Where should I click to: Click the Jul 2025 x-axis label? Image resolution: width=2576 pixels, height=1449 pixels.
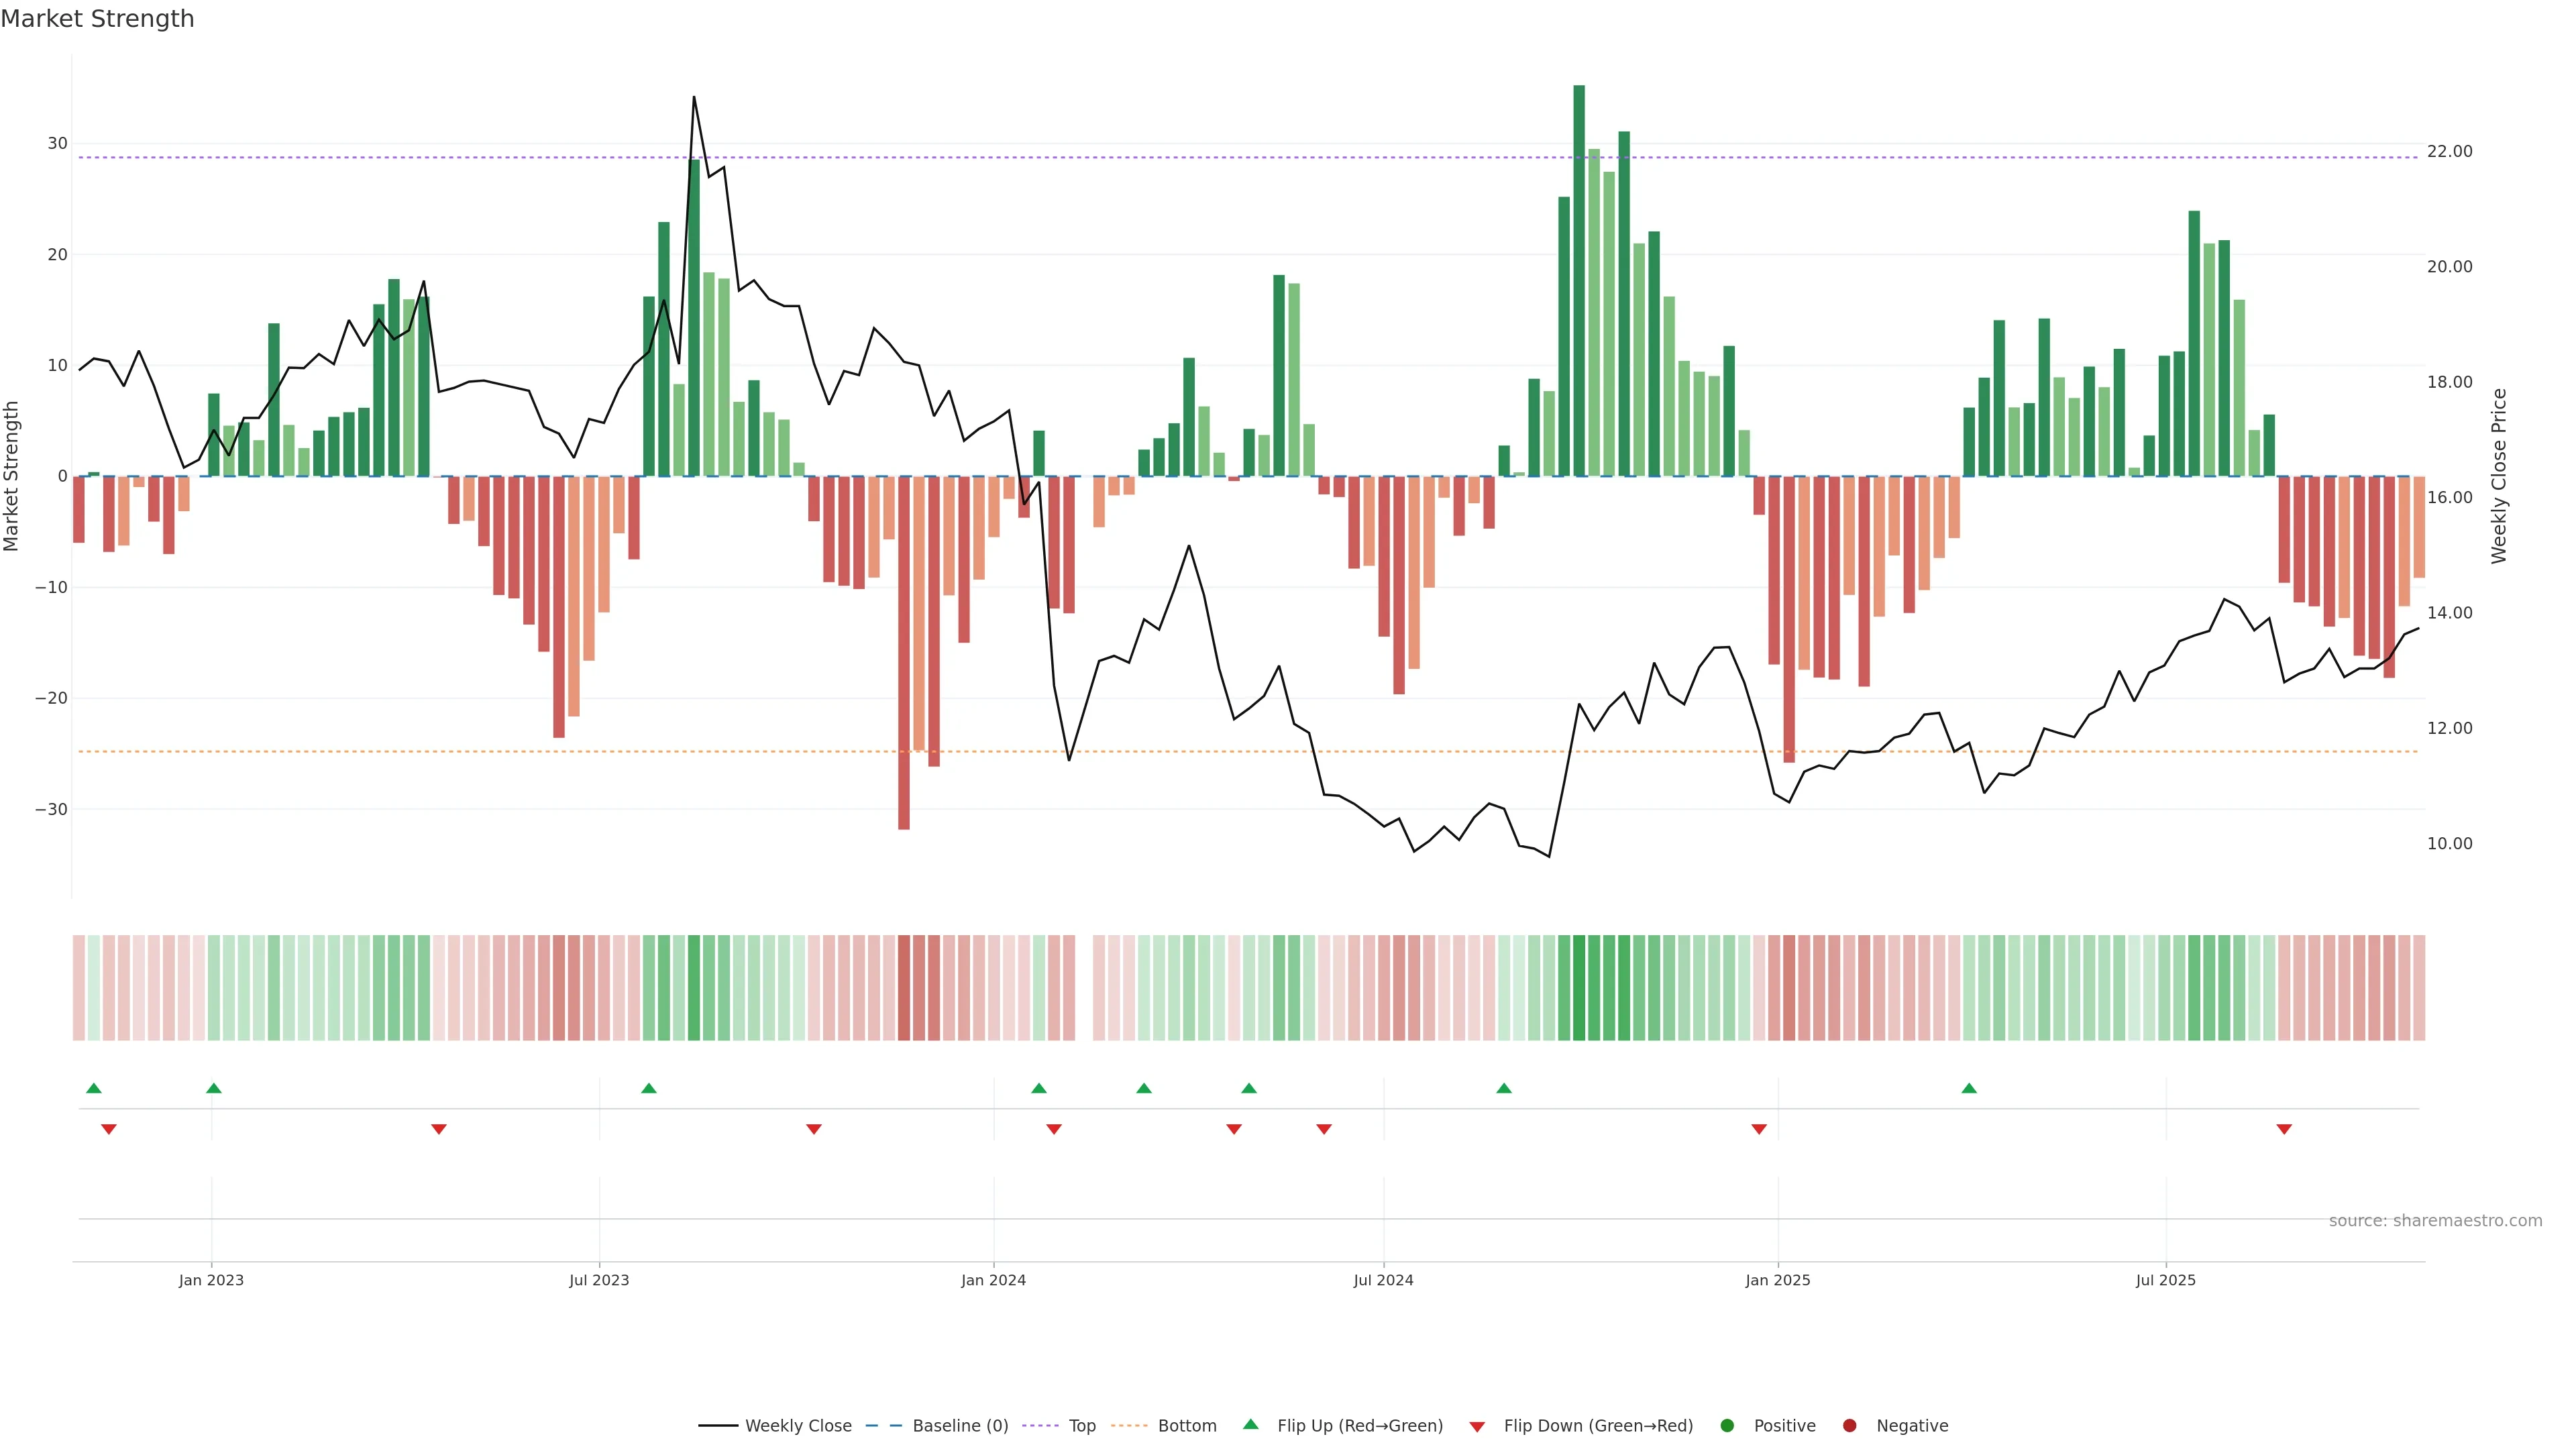tap(2165, 1280)
